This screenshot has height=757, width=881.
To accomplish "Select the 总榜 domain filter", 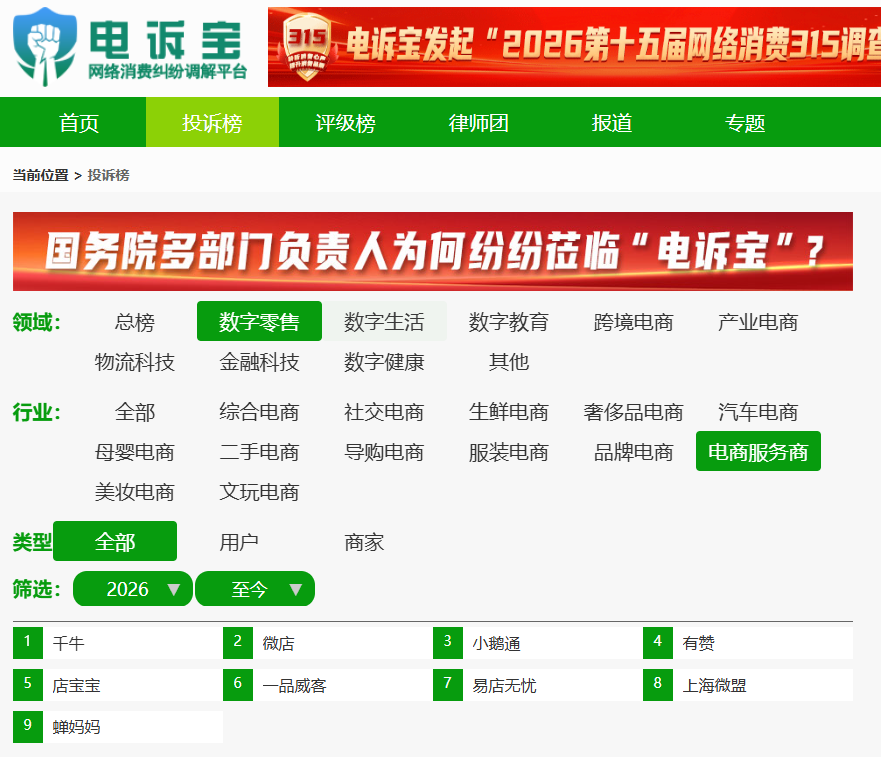I will [135, 321].
